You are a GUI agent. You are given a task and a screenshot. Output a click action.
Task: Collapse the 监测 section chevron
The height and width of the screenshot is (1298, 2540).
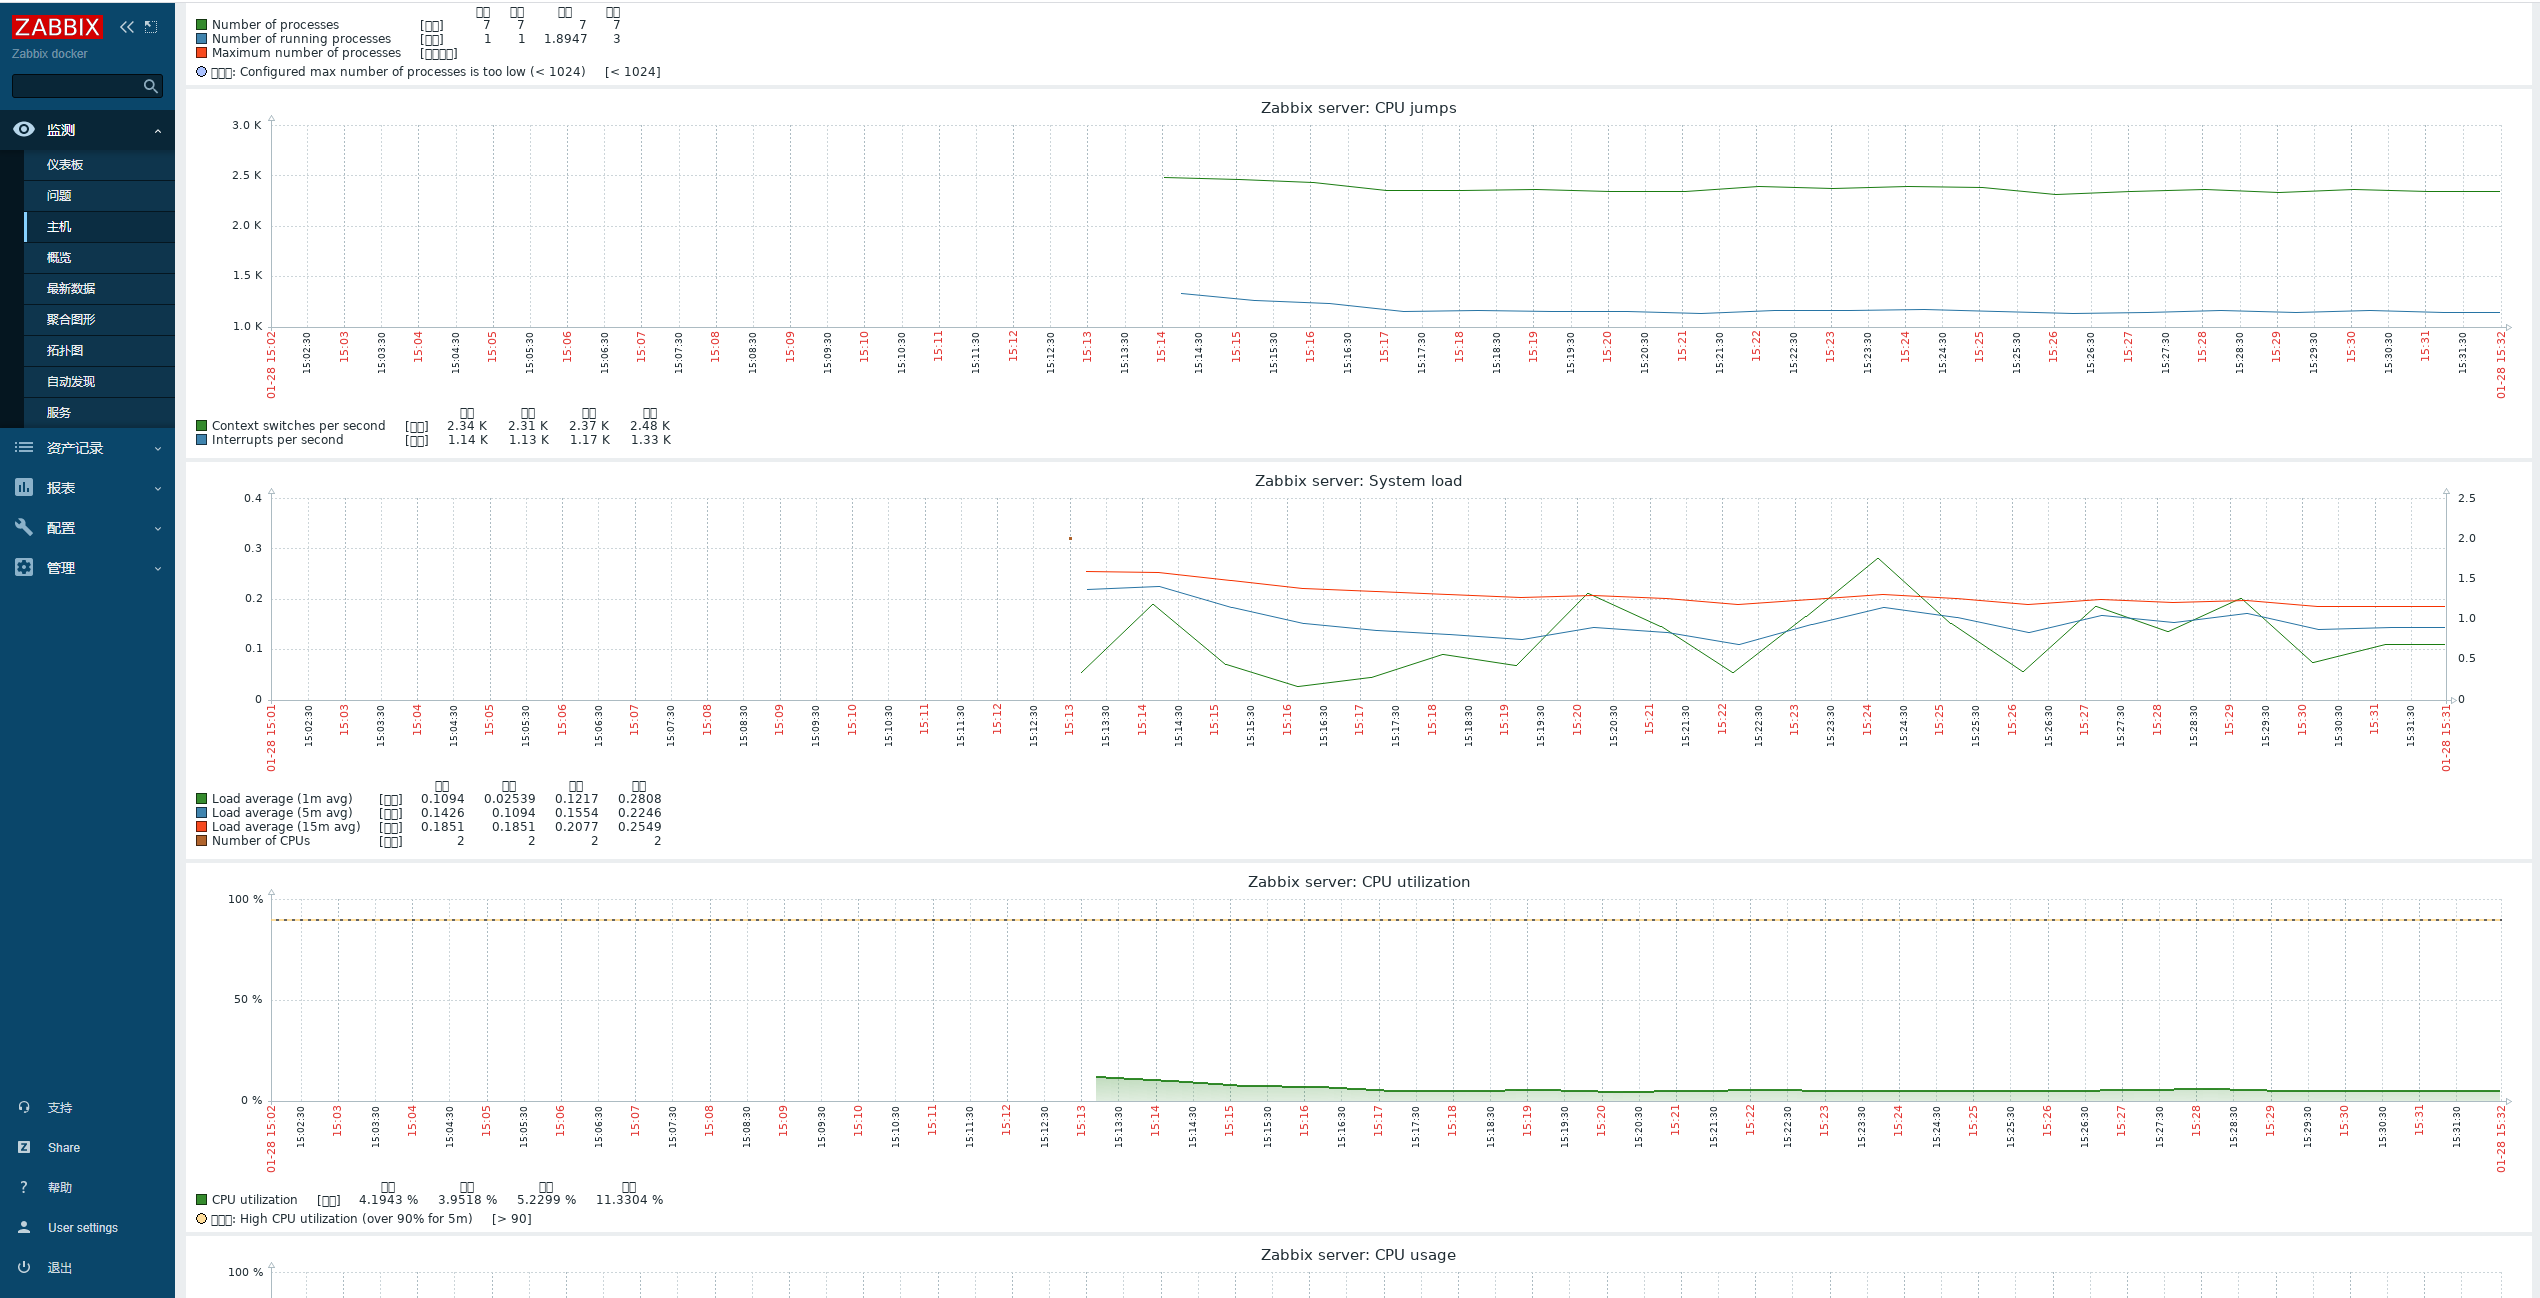pos(158,131)
